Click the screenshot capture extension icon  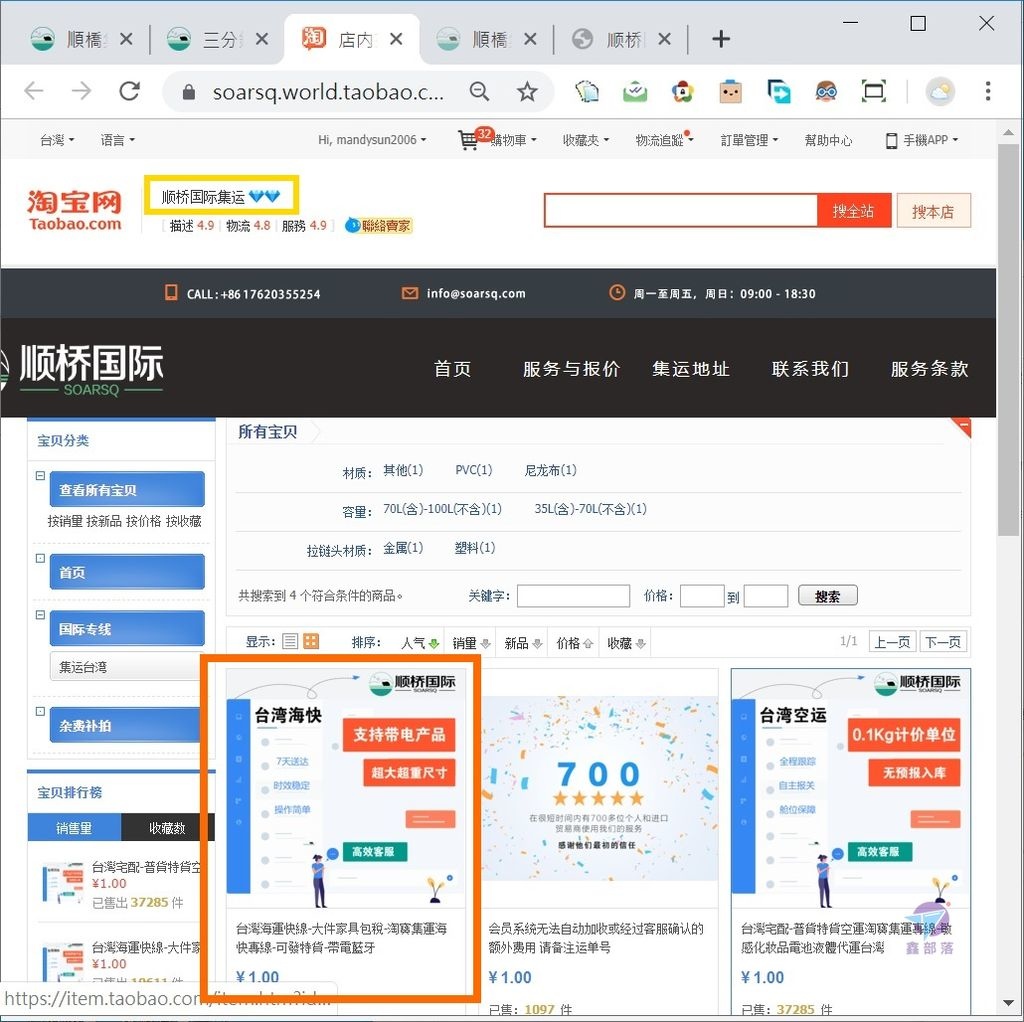(x=873, y=91)
